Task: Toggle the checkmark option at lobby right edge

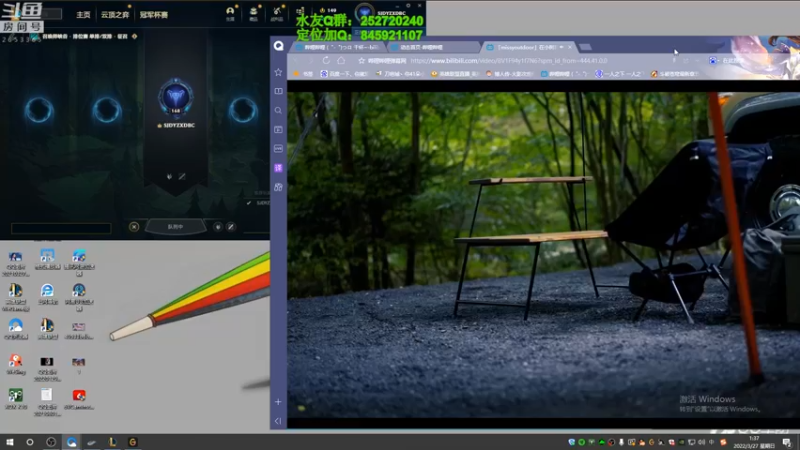Action: coord(249,203)
